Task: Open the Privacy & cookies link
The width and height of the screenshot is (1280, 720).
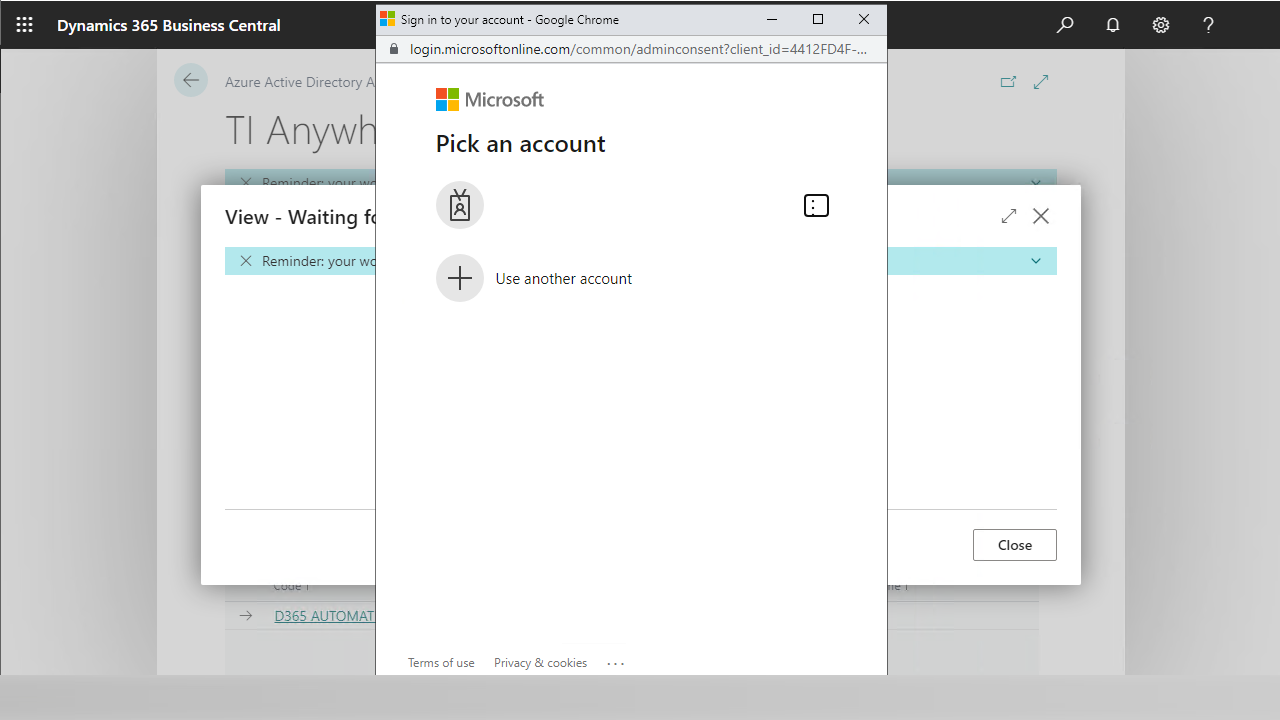Action: [540, 663]
